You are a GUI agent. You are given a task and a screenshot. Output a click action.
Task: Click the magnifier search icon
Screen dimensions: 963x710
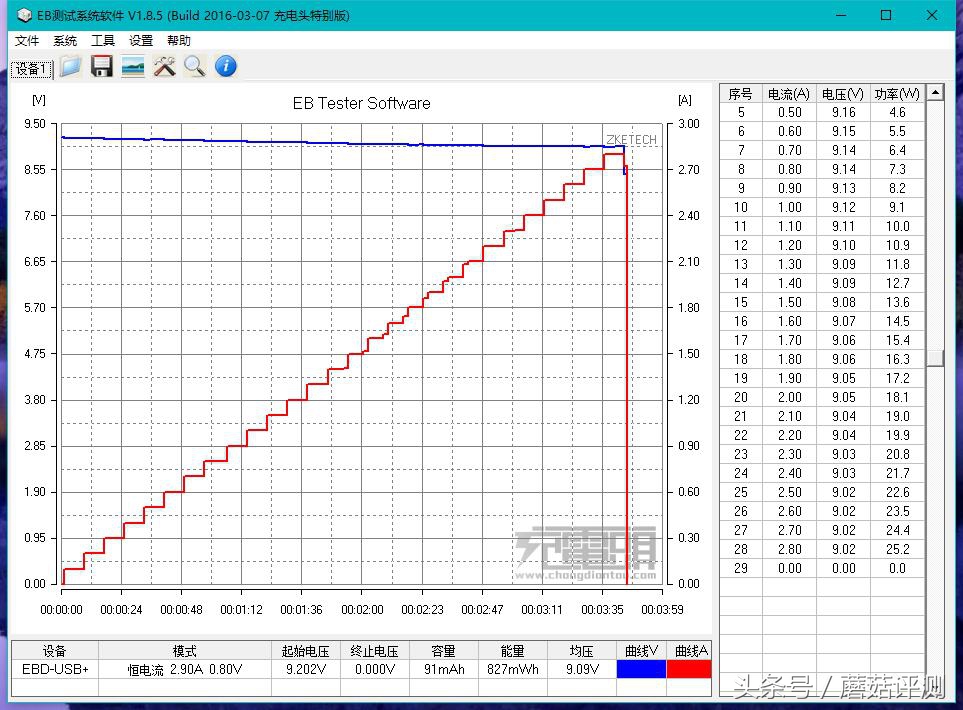point(195,66)
